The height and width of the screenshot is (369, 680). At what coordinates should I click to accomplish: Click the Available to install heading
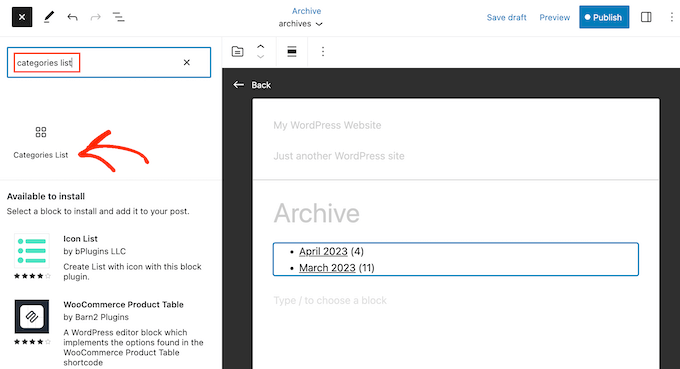coord(46,196)
